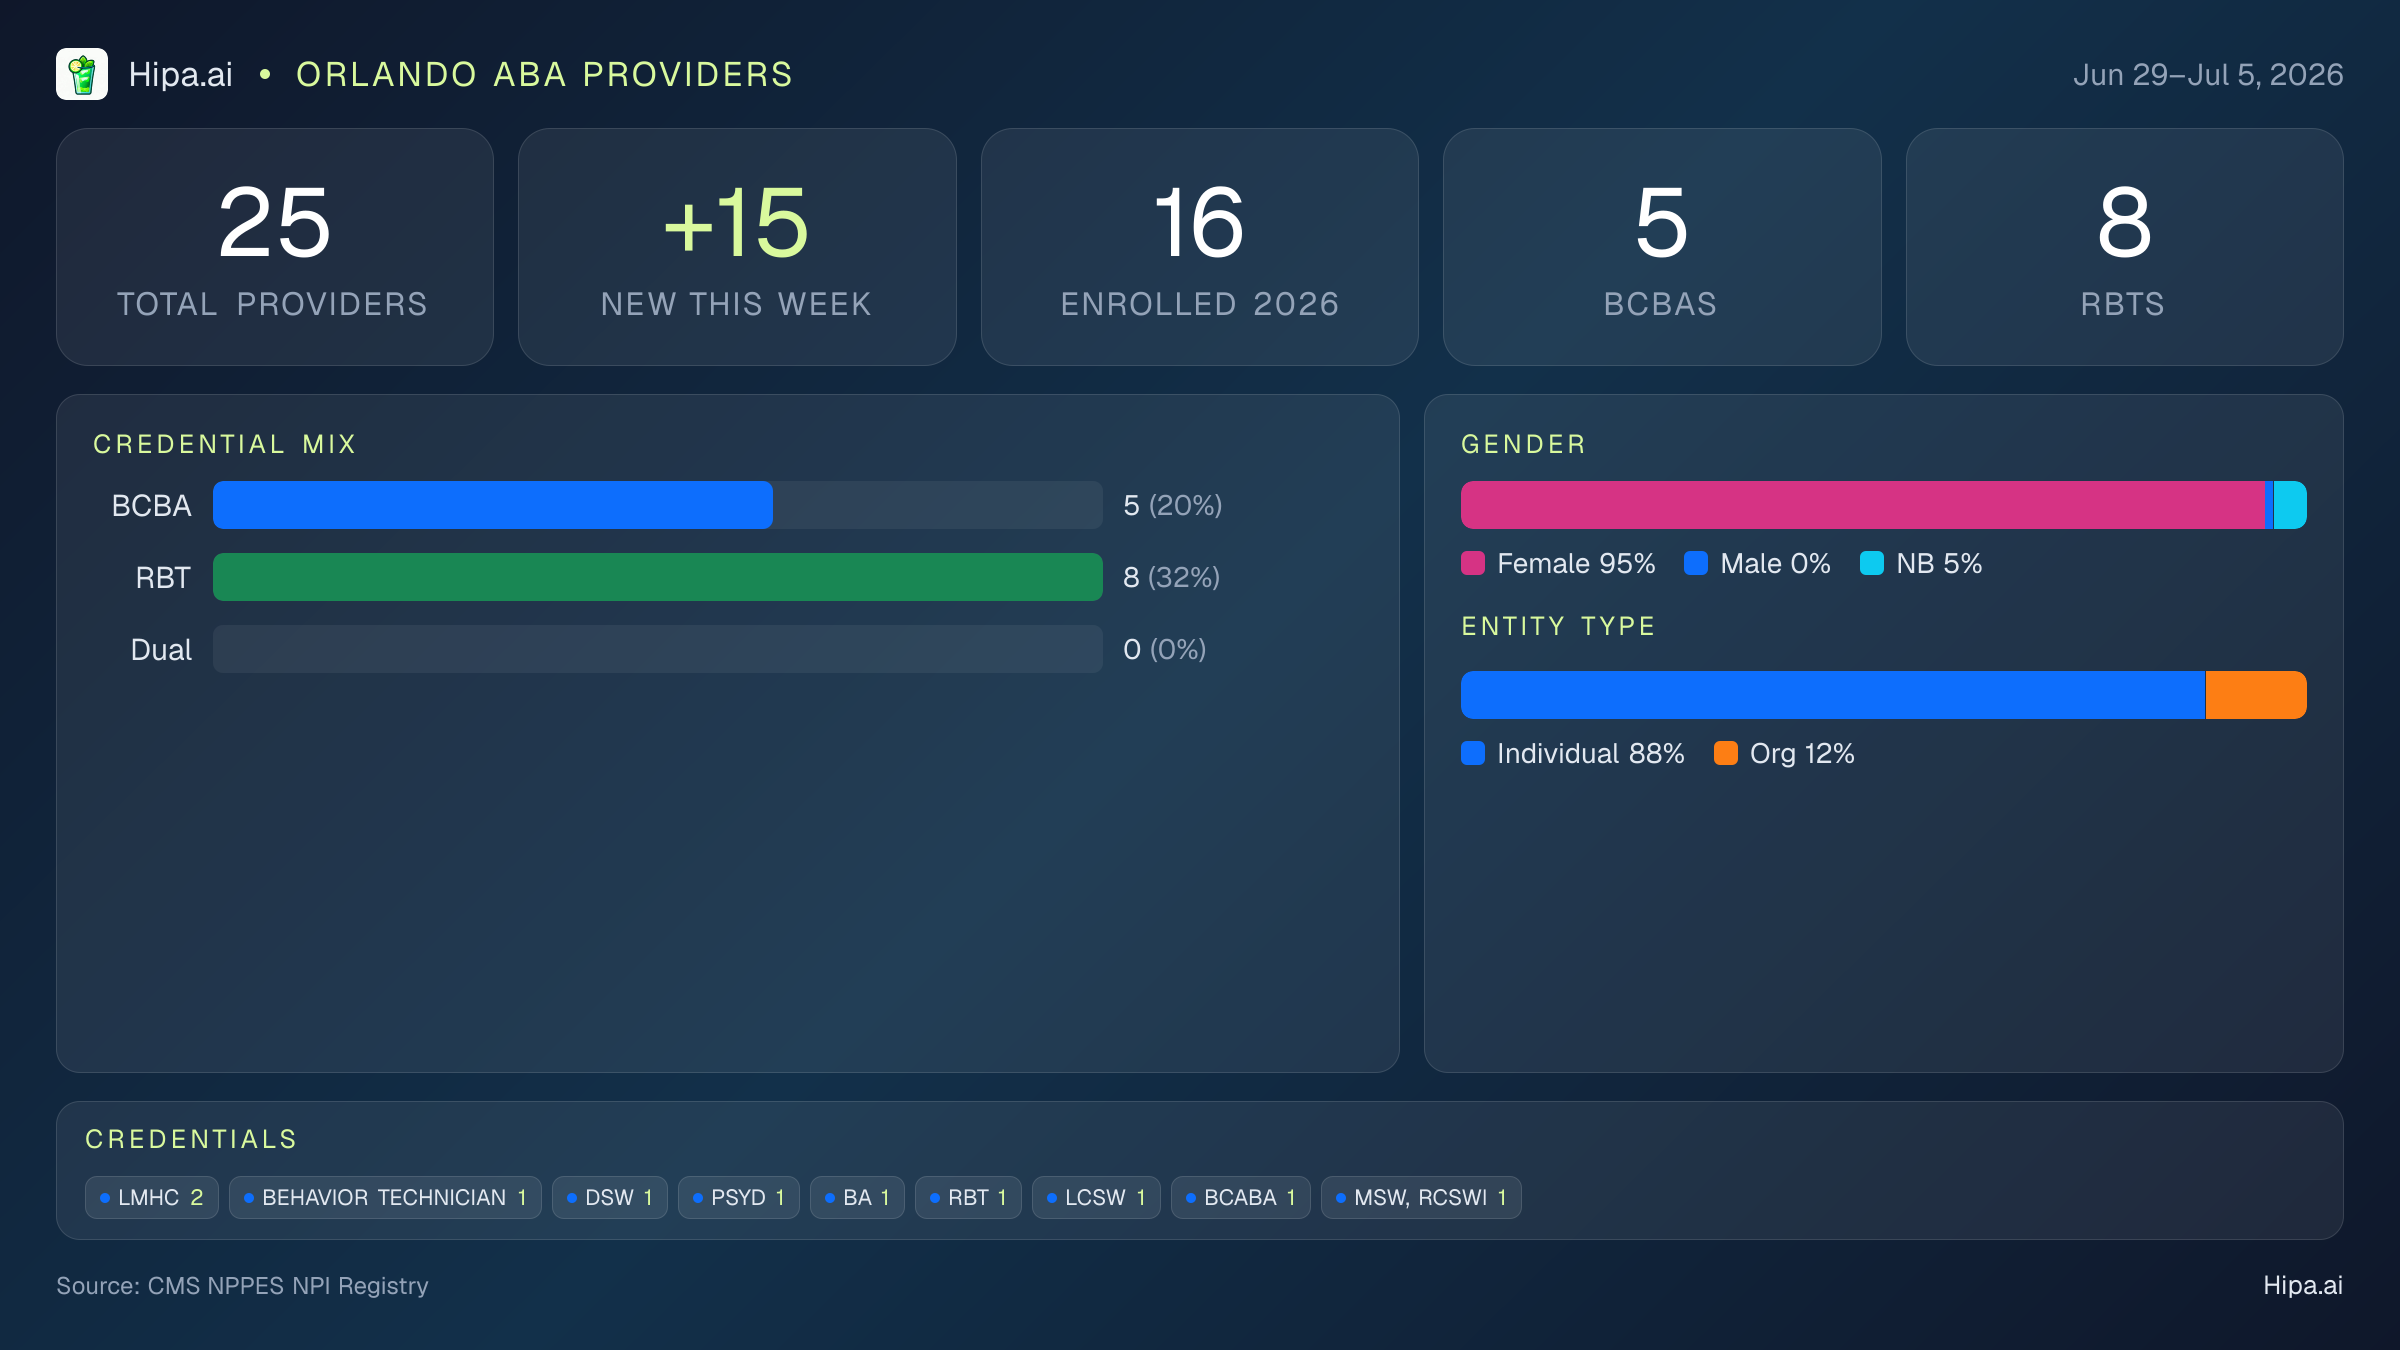Click the Male blue legend swatch

(x=1696, y=563)
